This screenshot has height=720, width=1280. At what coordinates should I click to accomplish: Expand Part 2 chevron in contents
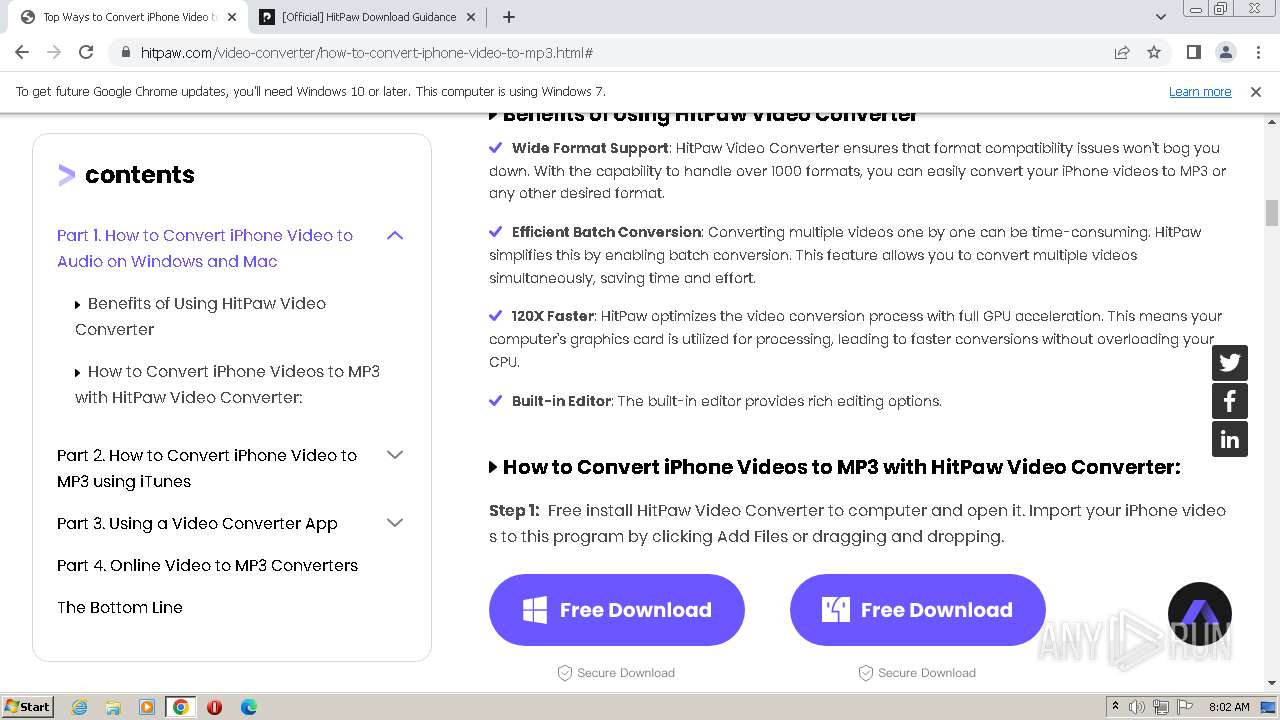pos(395,455)
